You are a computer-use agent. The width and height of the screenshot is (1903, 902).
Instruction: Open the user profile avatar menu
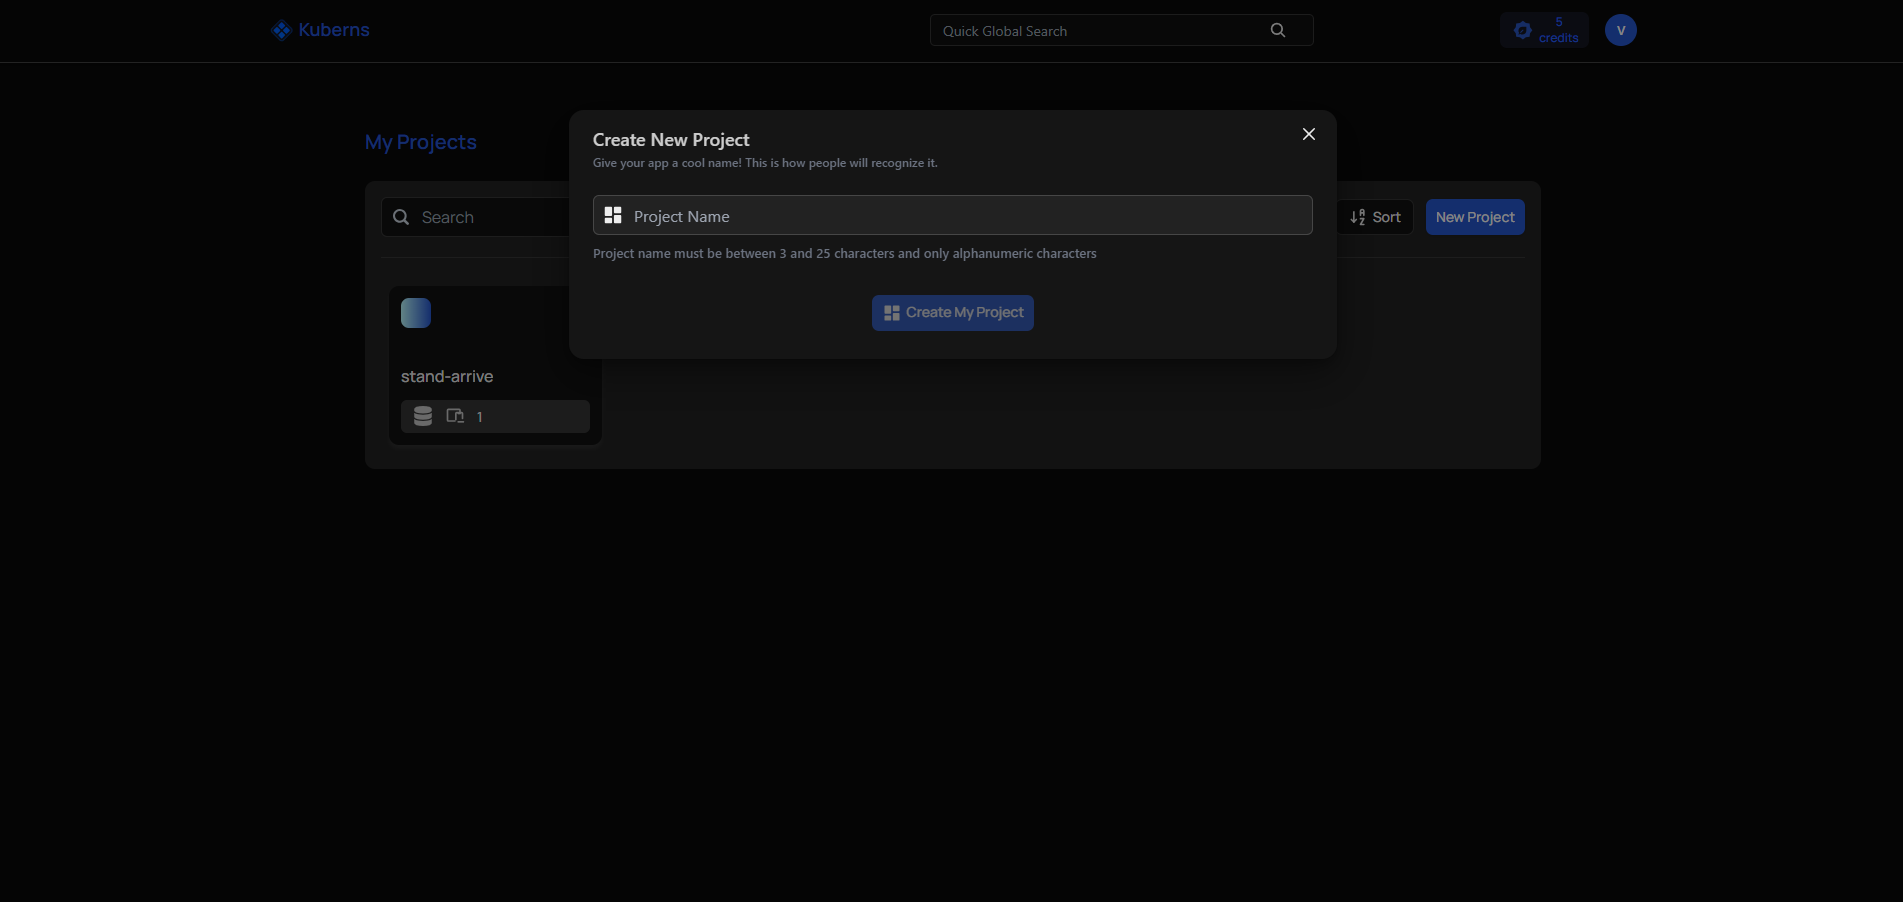1620,30
